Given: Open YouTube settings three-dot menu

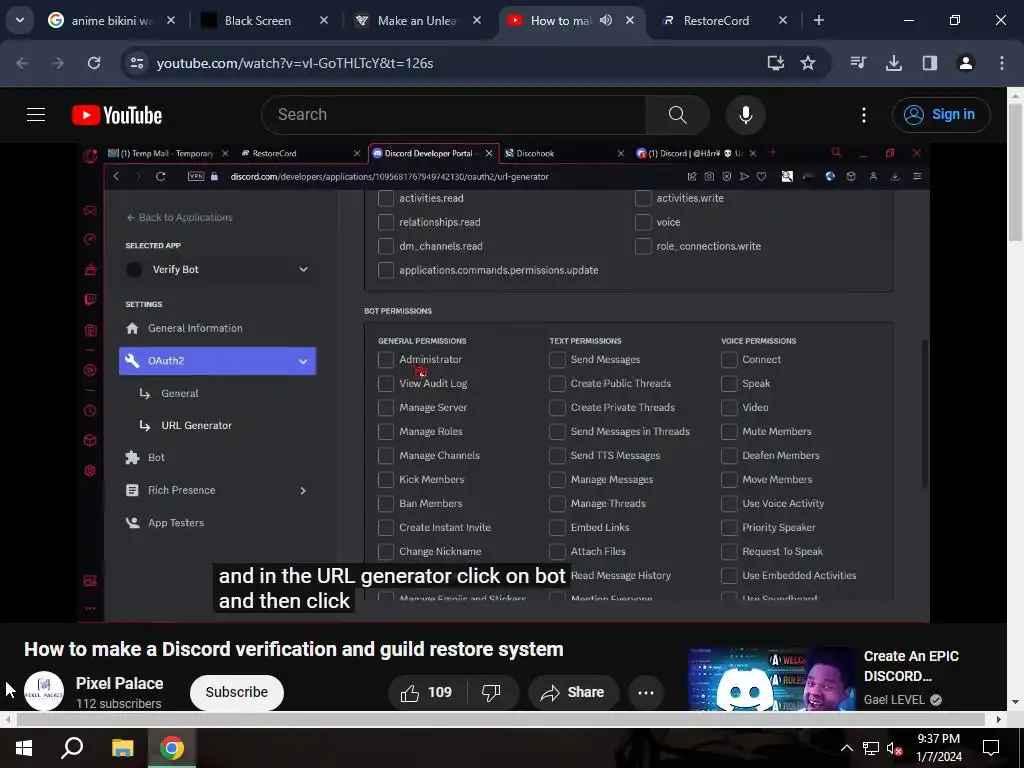Looking at the screenshot, I should click(x=863, y=115).
